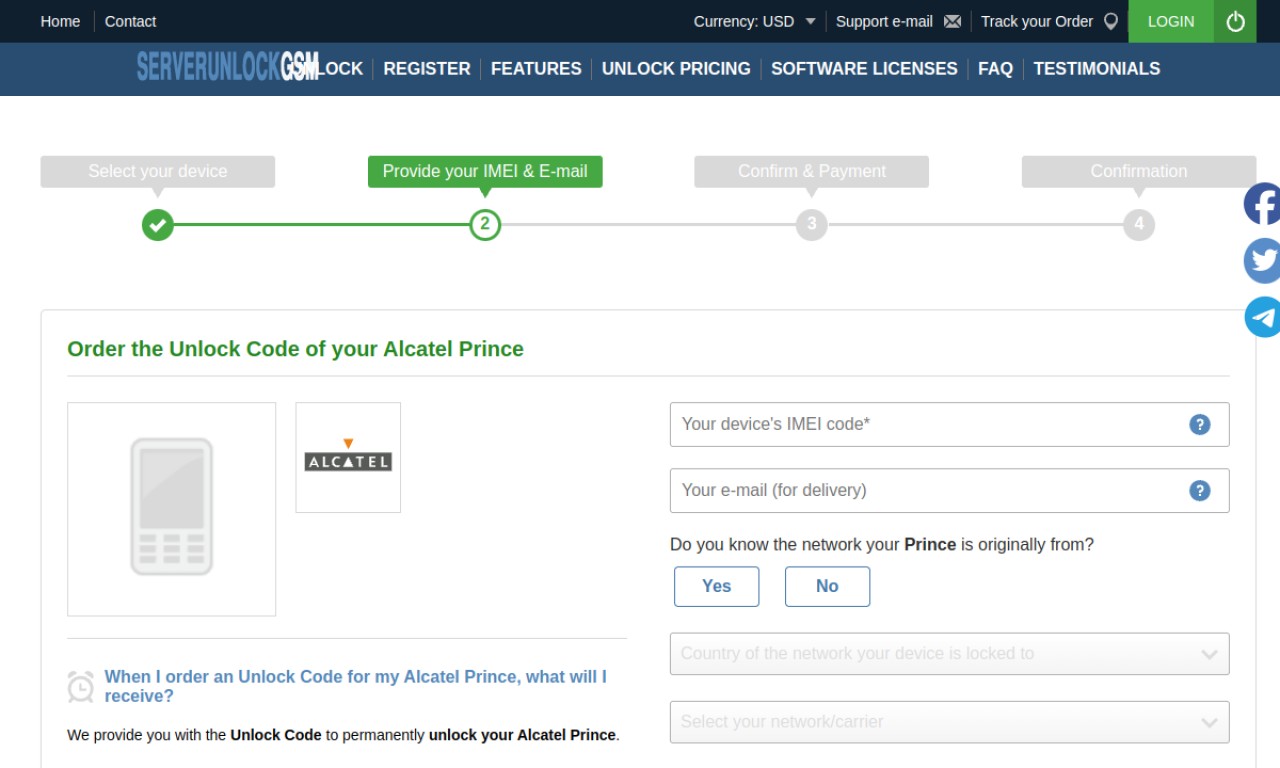Image resolution: width=1280 pixels, height=768 pixels.
Task: Click the Support e-mail envelope icon
Action: point(952,21)
